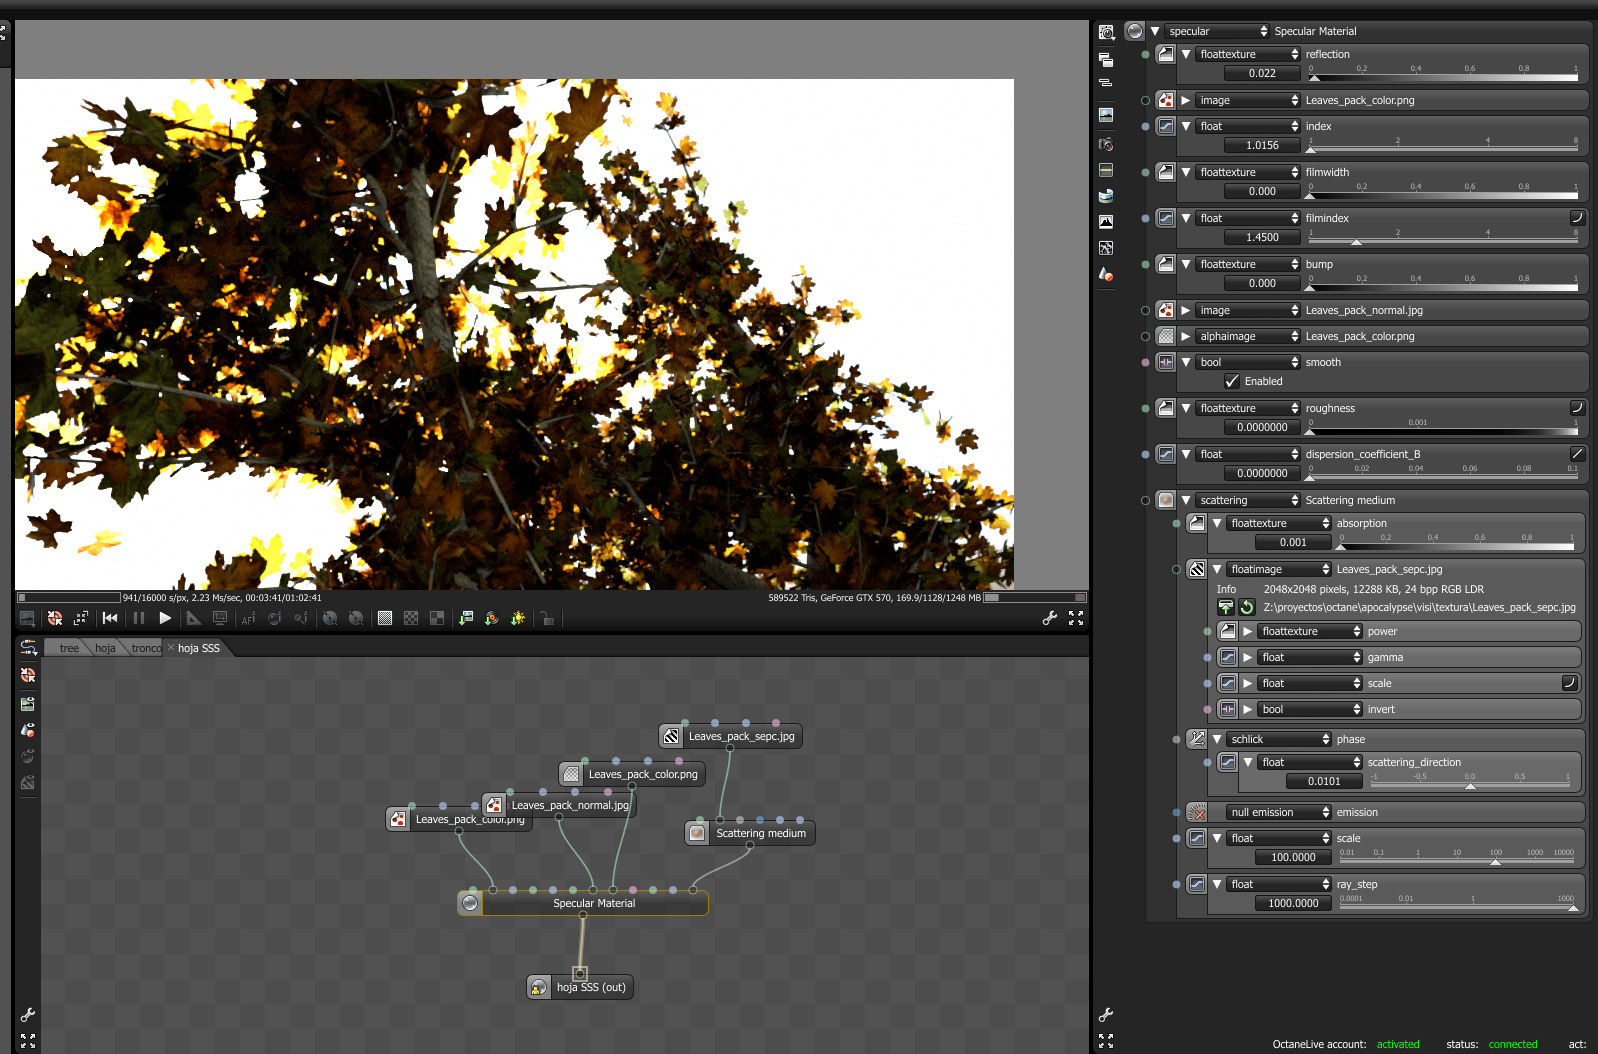Adjust the filmindex slider
The width and height of the screenshot is (1598, 1054).
pyautogui.click(x=1443, y=240)
